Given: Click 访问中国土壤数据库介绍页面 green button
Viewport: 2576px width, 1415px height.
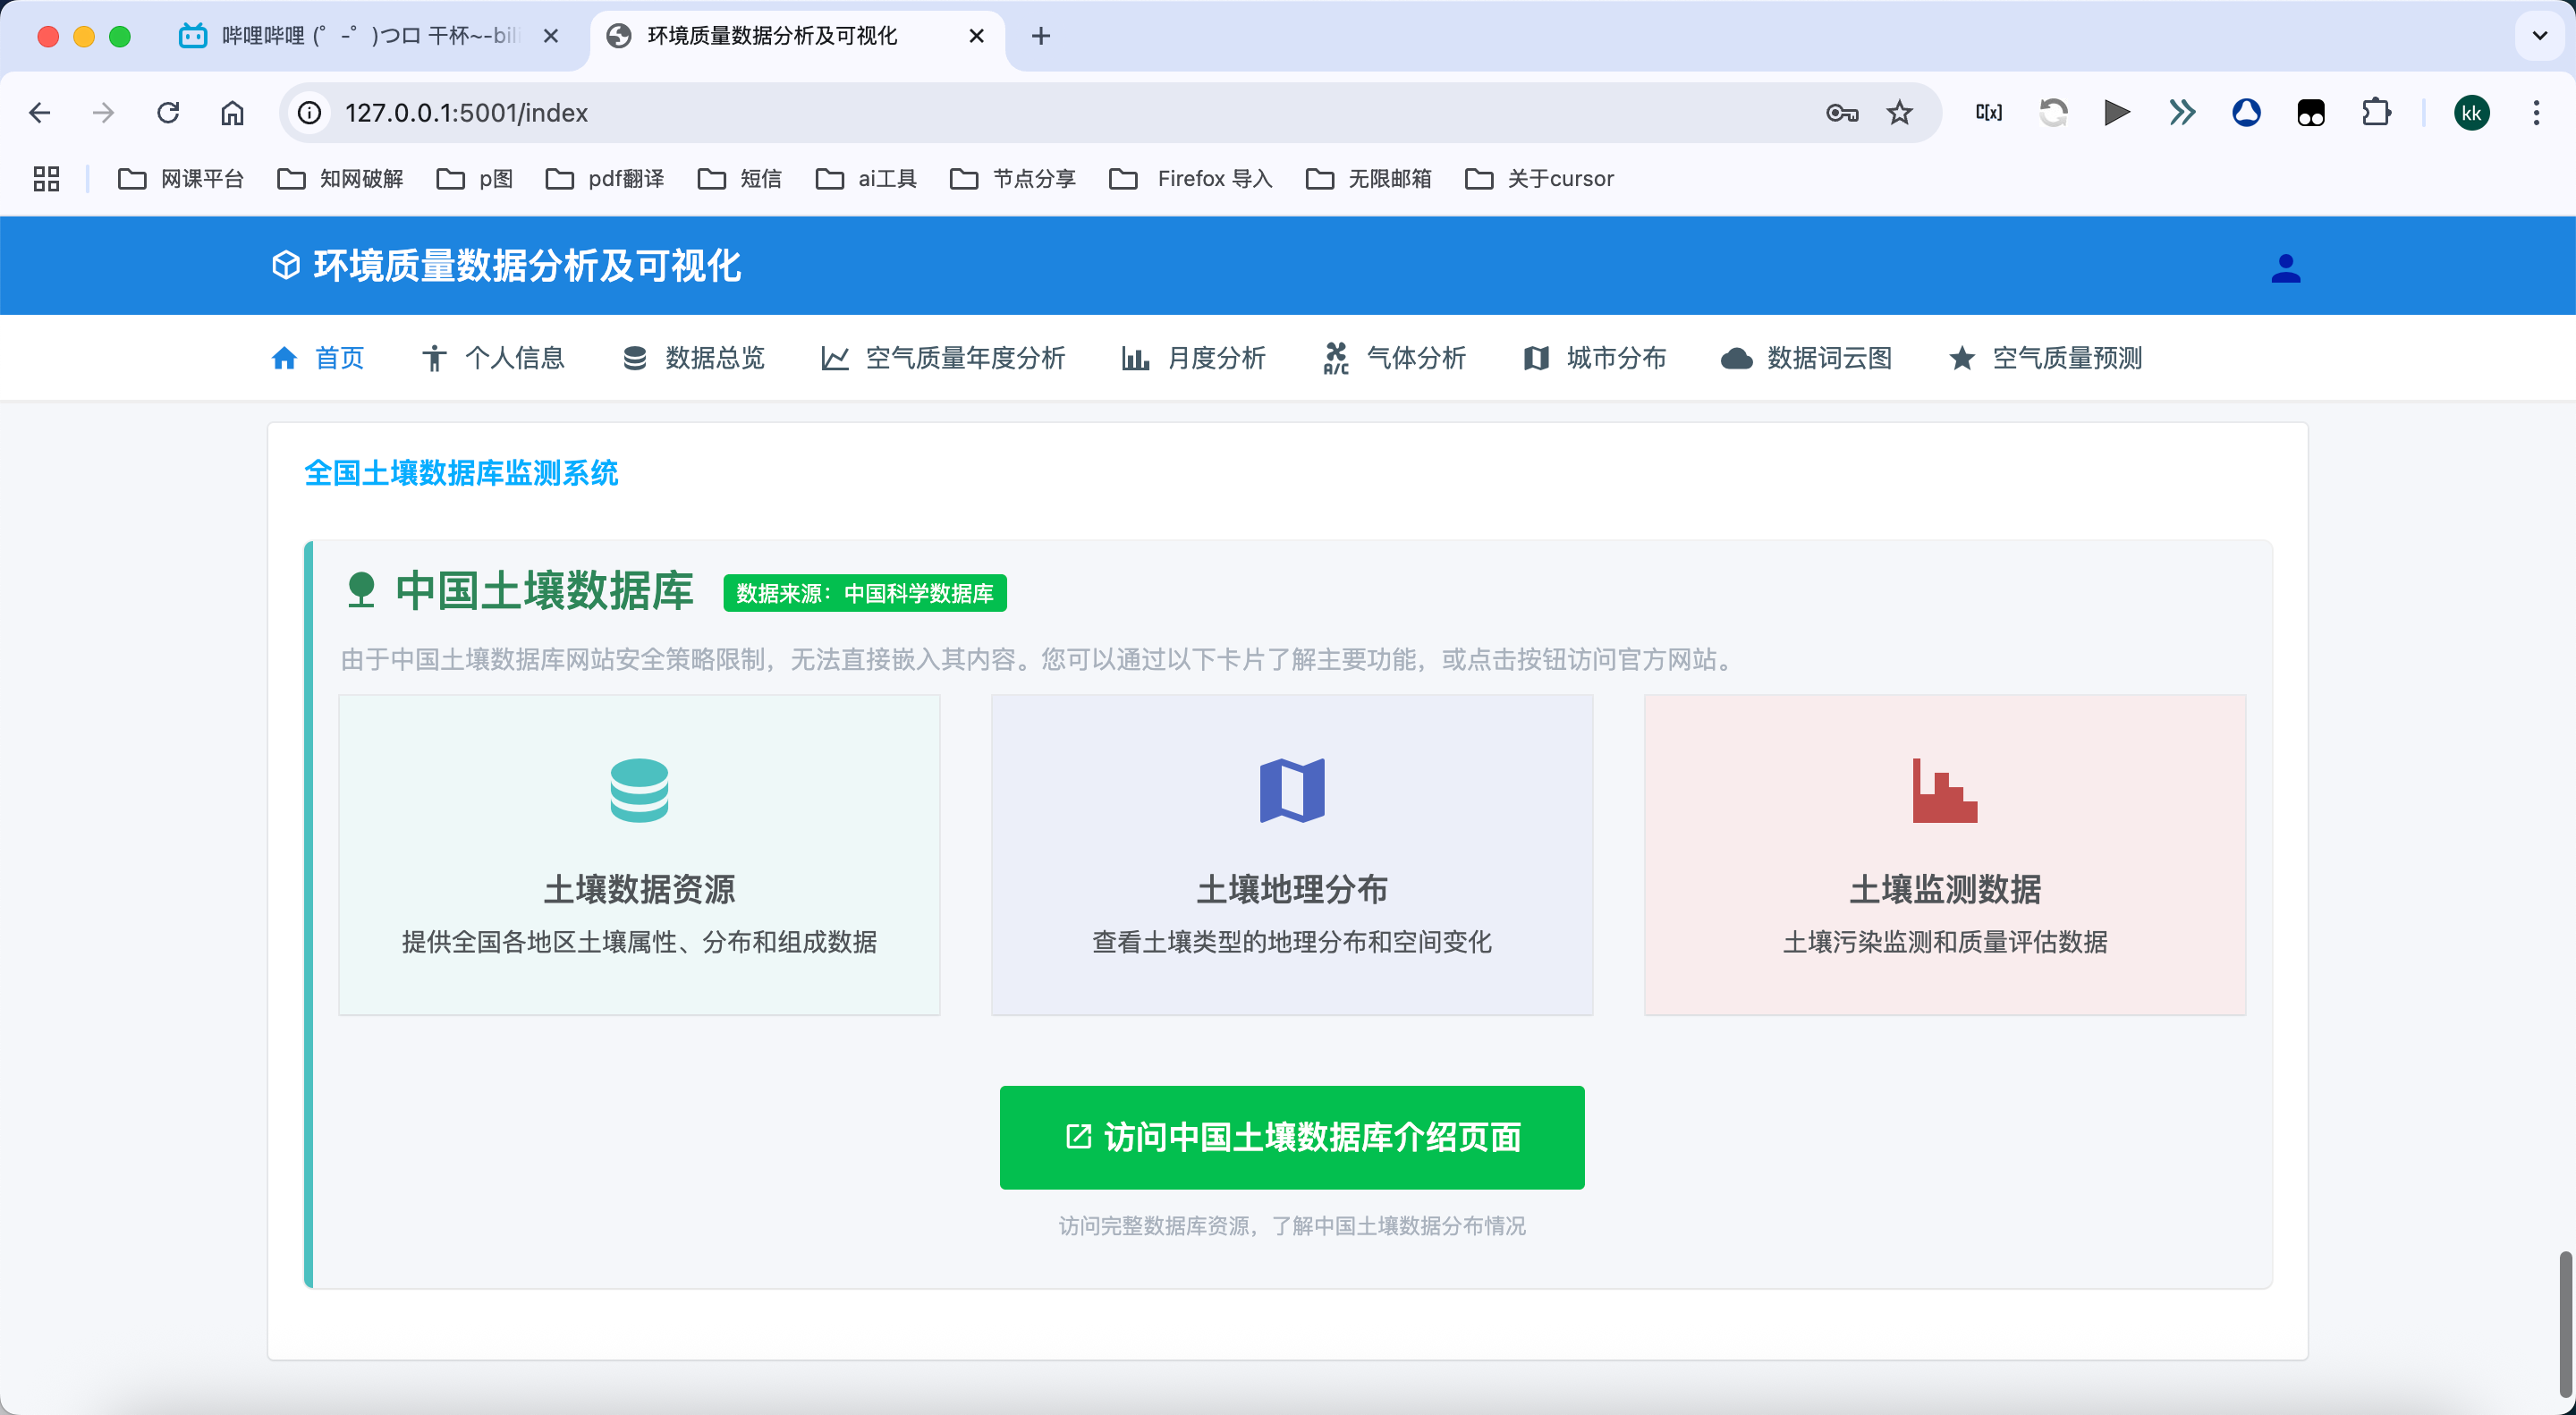Looking at the screenshot, I should click(1291, 1137).
